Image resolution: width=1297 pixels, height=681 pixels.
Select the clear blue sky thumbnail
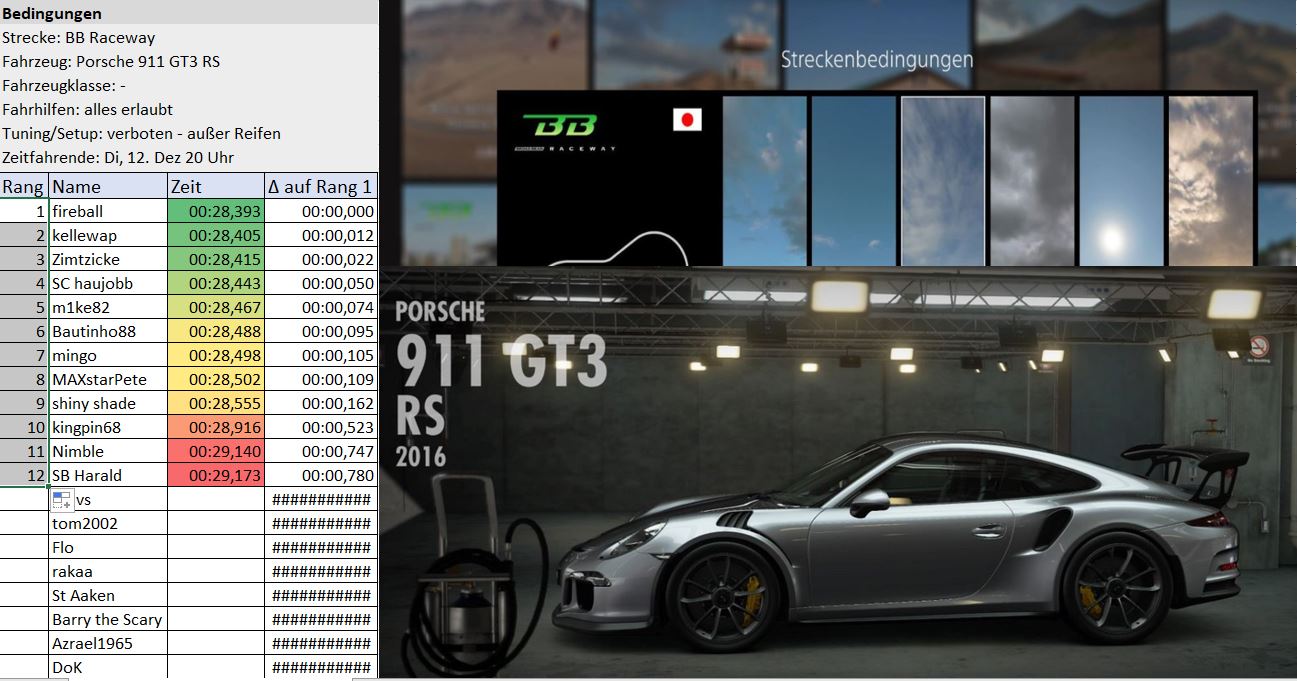pyautogui.click(x=853, y=180)
